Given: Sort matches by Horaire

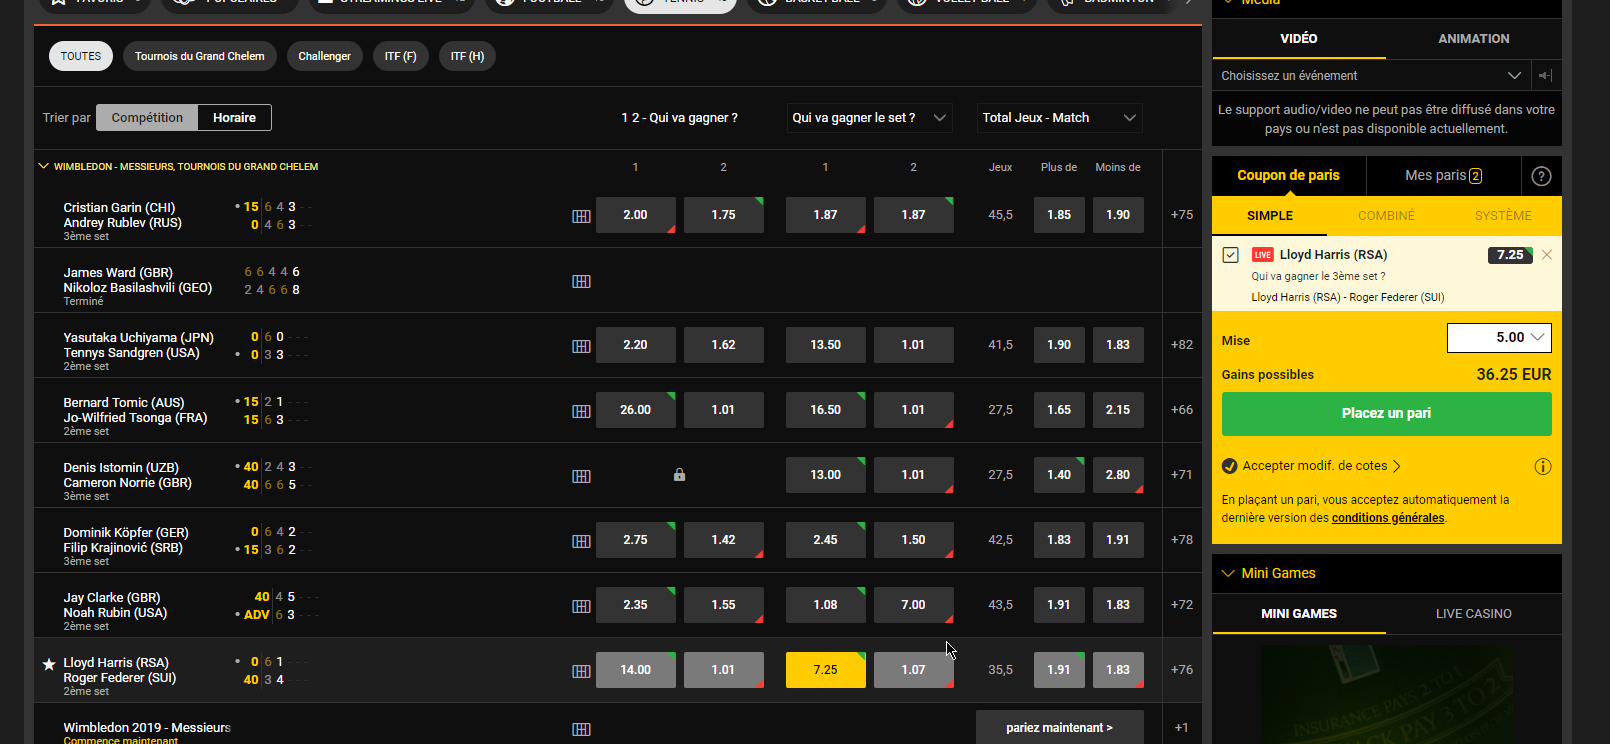Looking at the screenshot, I should click(x=234, y=117).
